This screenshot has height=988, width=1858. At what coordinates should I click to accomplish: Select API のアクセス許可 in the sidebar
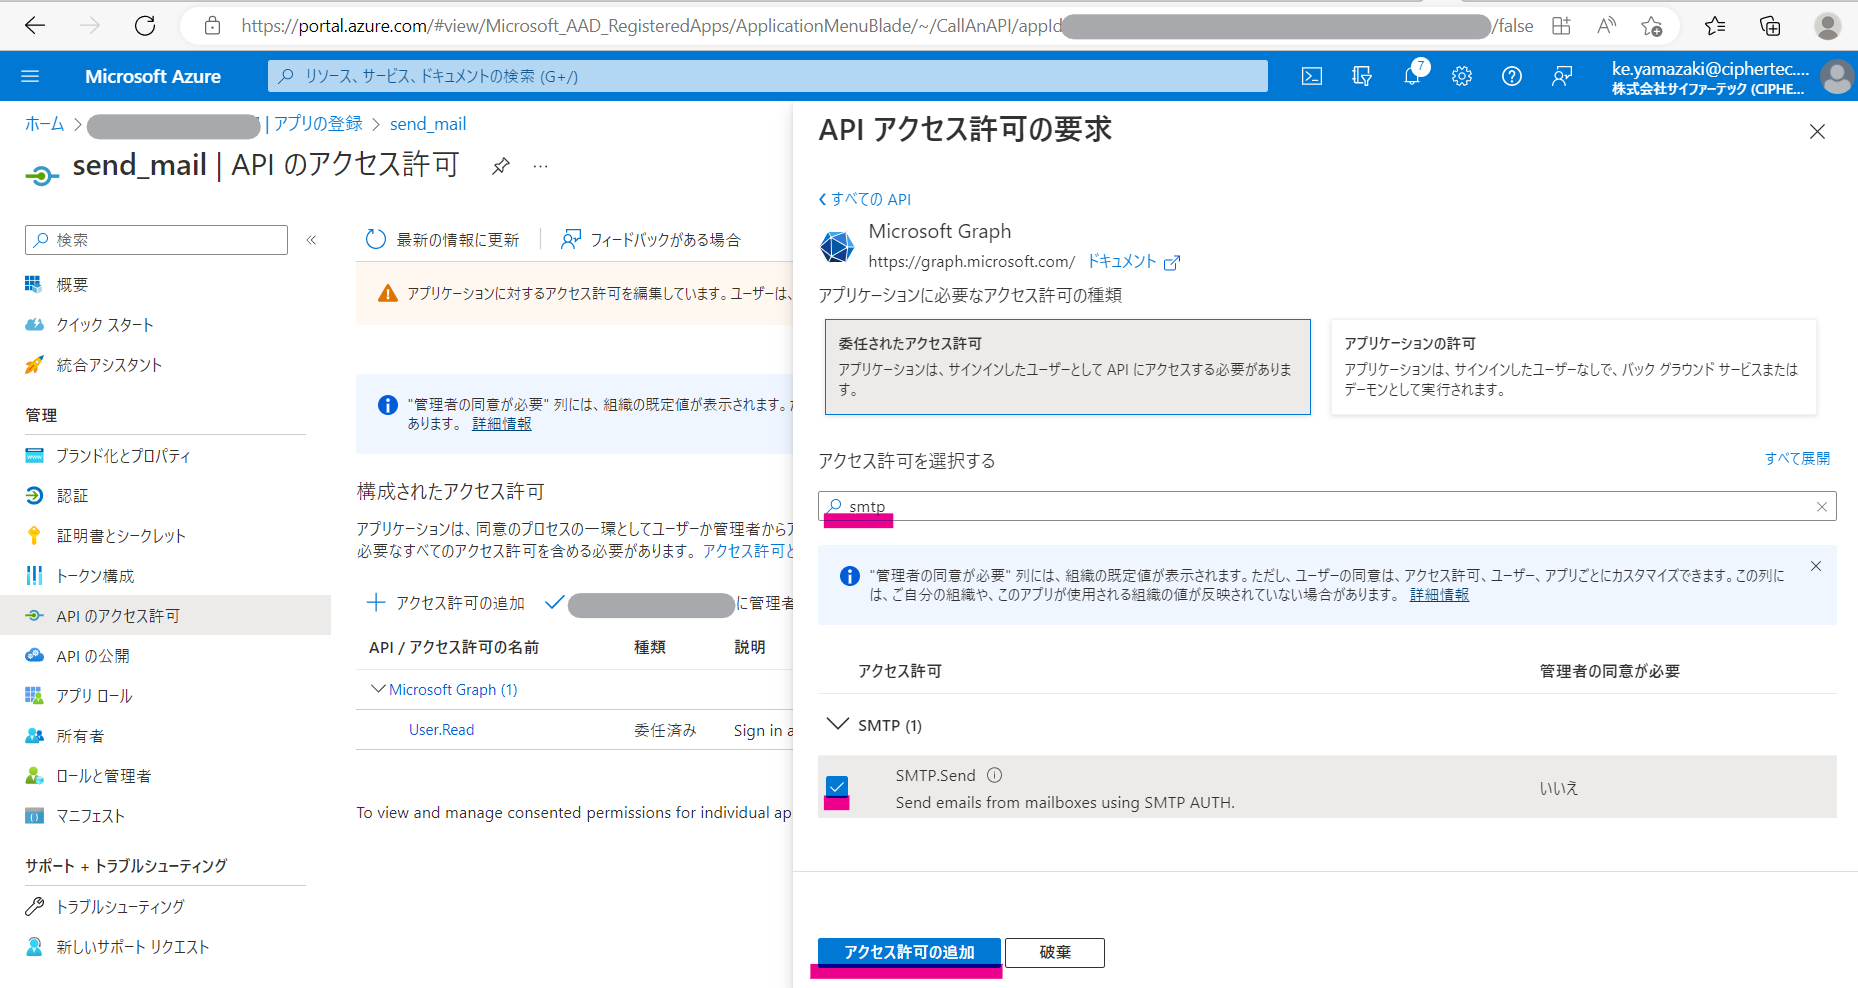(x=166, y=616)
